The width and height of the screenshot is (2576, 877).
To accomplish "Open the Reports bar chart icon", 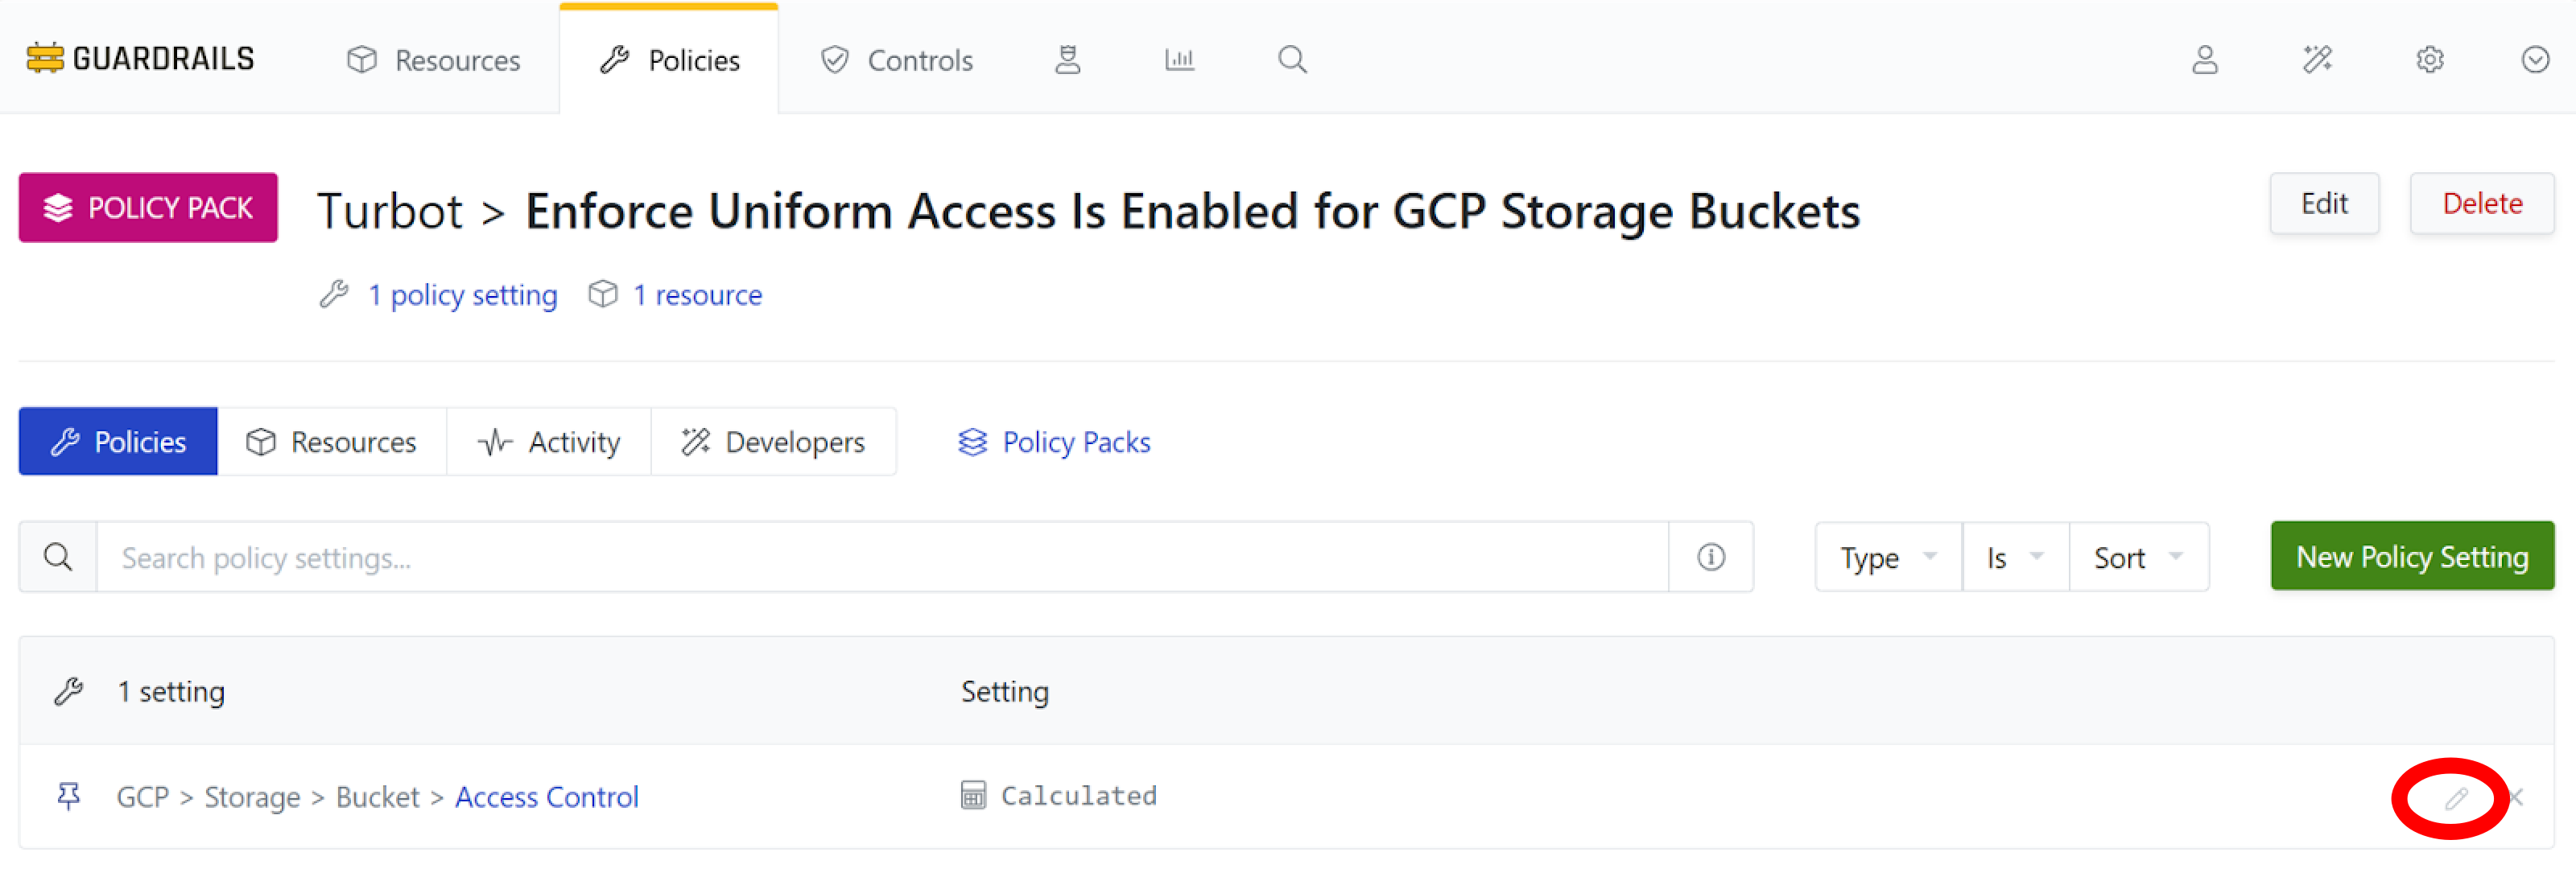I will (x=1179, y=60).
